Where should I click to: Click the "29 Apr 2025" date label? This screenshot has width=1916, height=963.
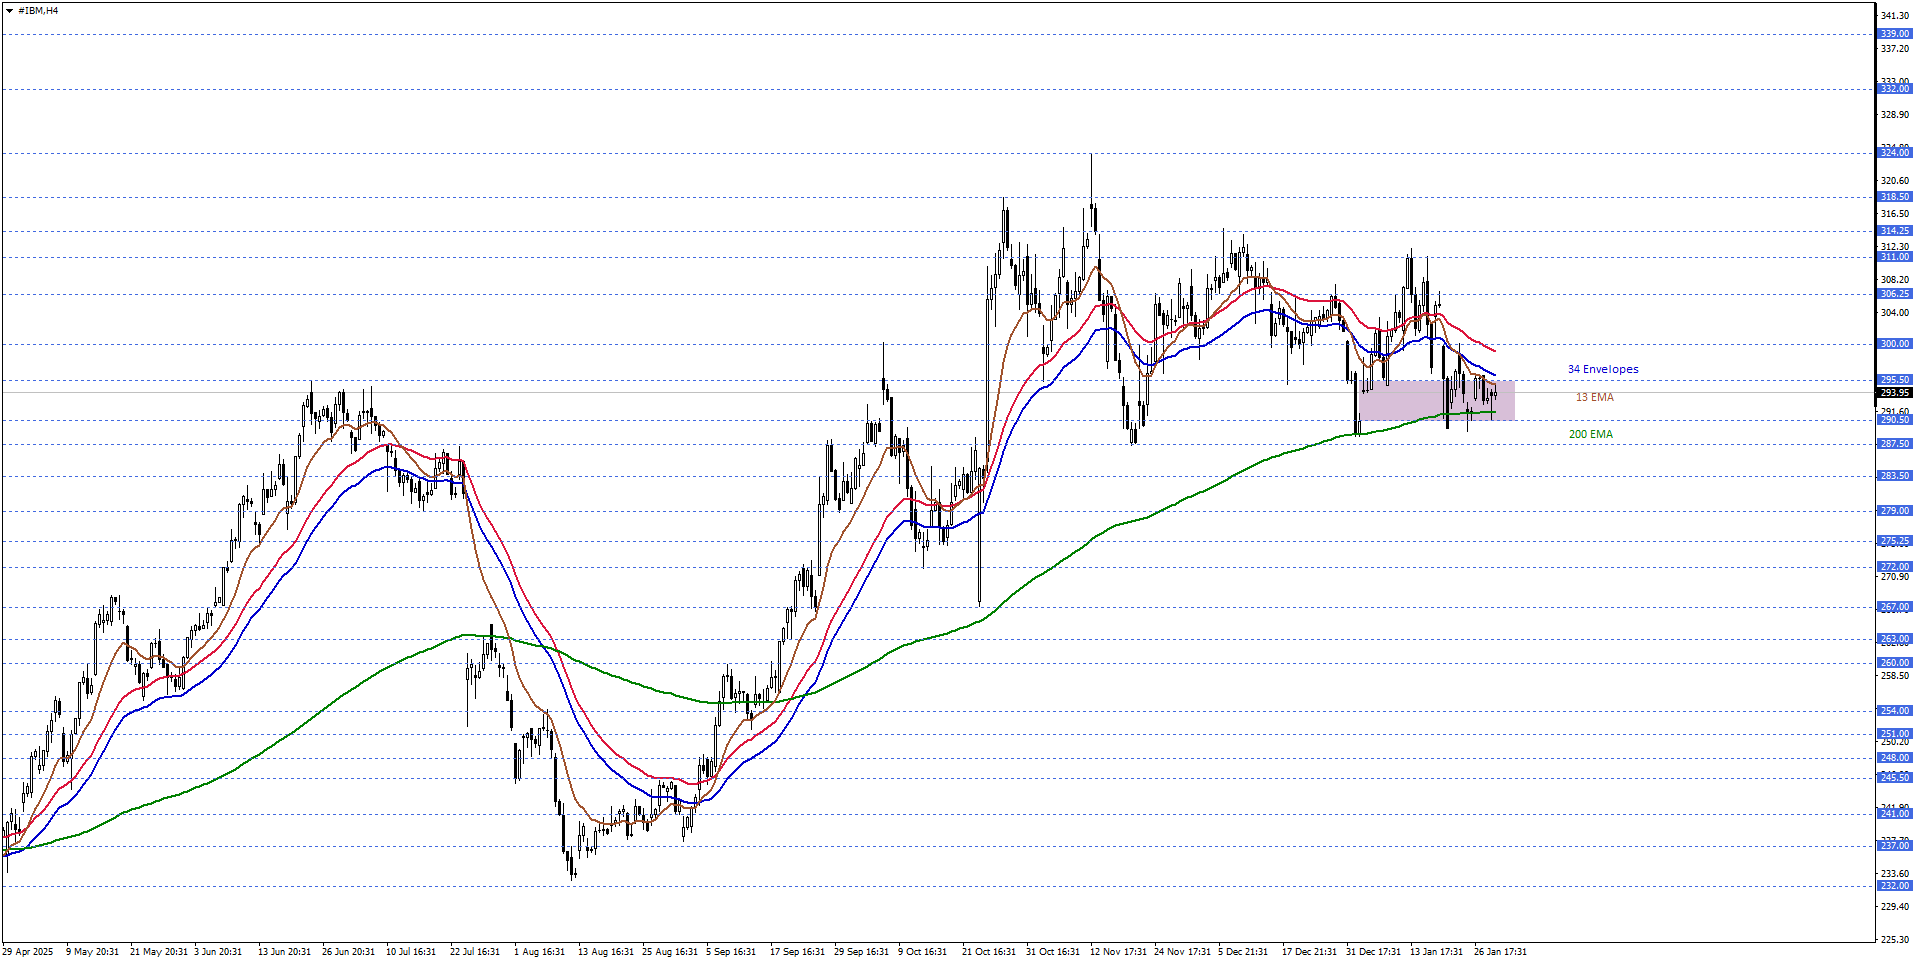click(x=28, y=952)
